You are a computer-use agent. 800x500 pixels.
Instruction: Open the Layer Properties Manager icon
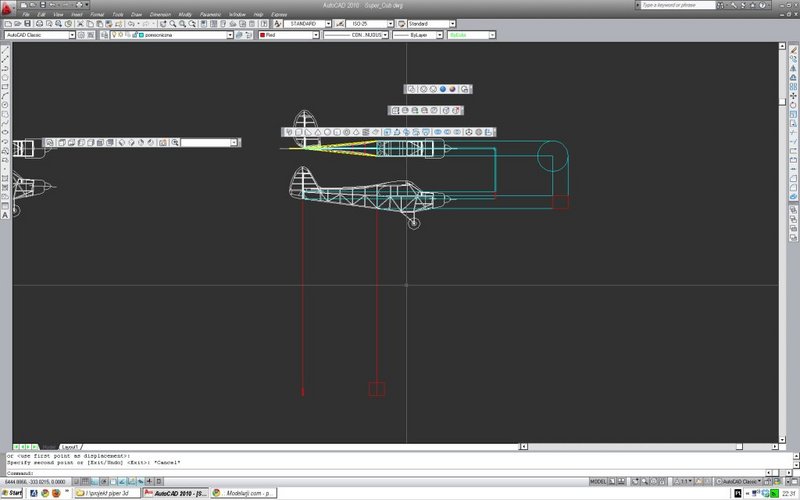[x=105, y=35]
